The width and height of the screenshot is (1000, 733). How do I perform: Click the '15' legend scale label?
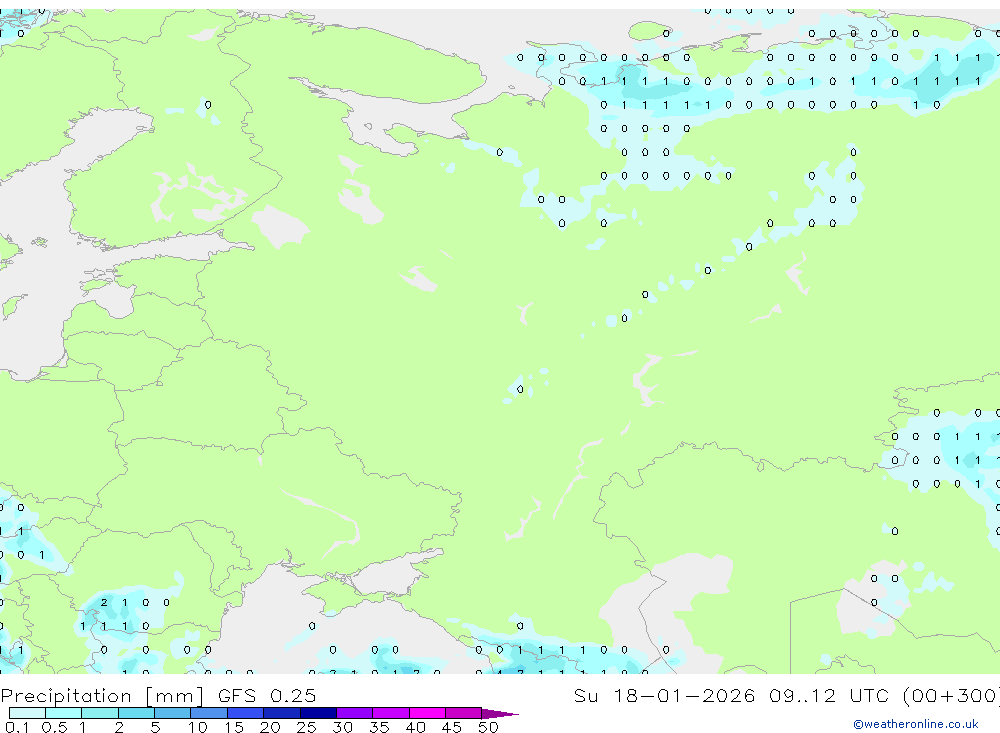[x=234, y=727]
